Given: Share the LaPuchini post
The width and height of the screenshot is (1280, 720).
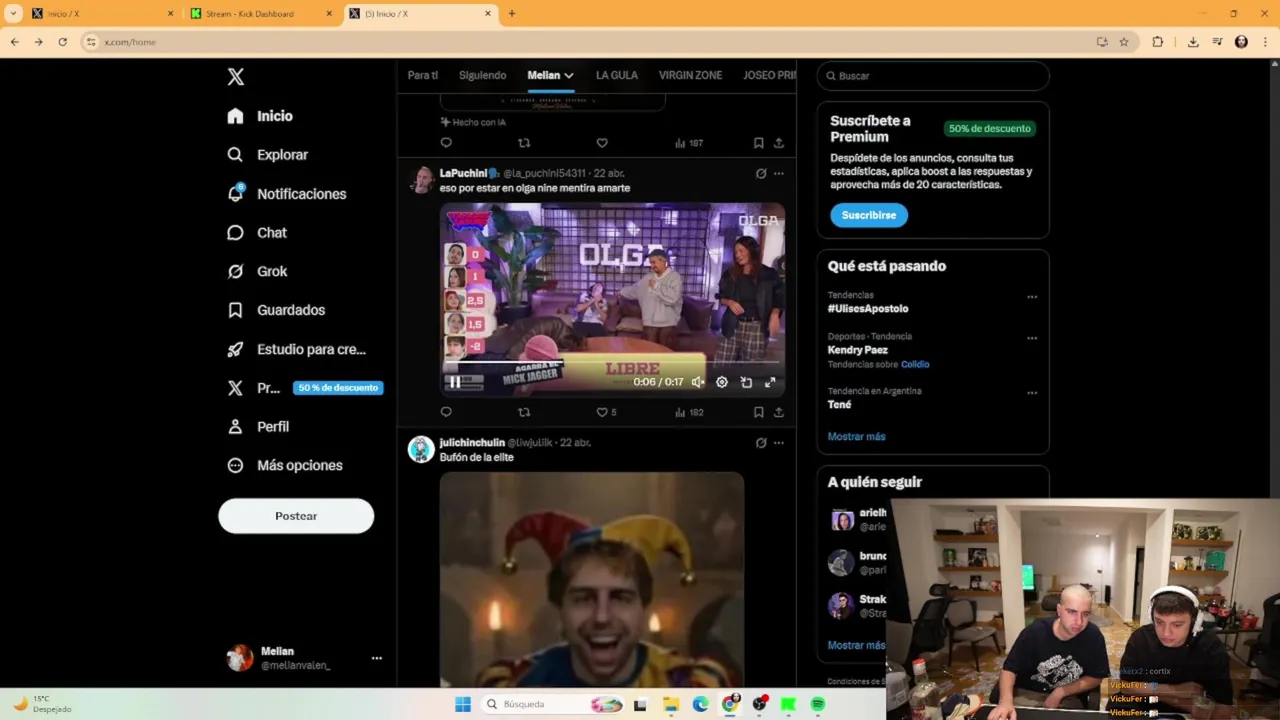Looking at the screenshot, I should [779, 412].
